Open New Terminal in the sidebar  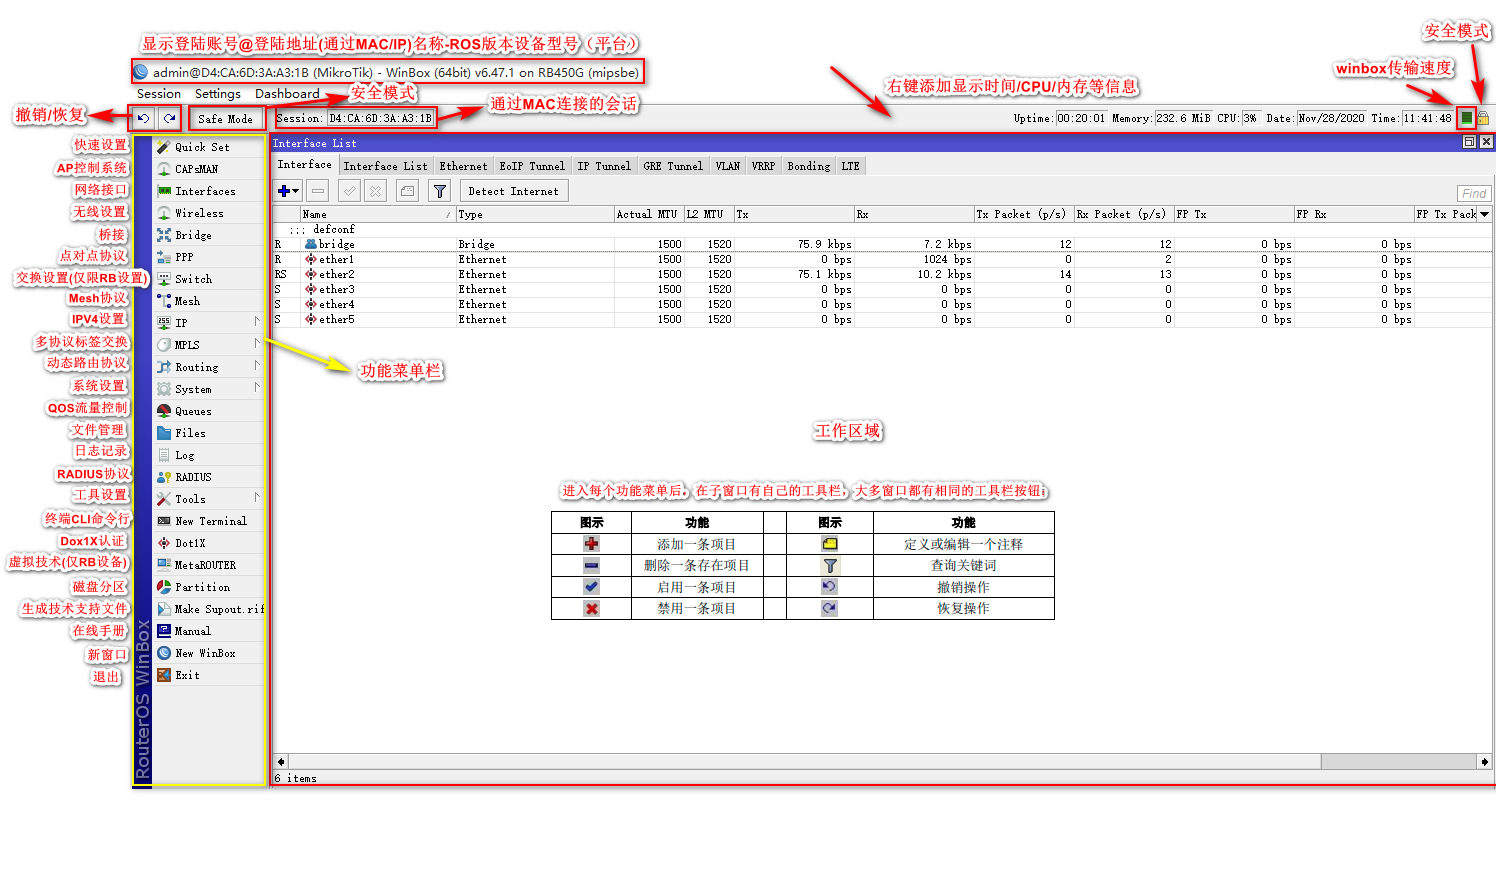[209, 521]
